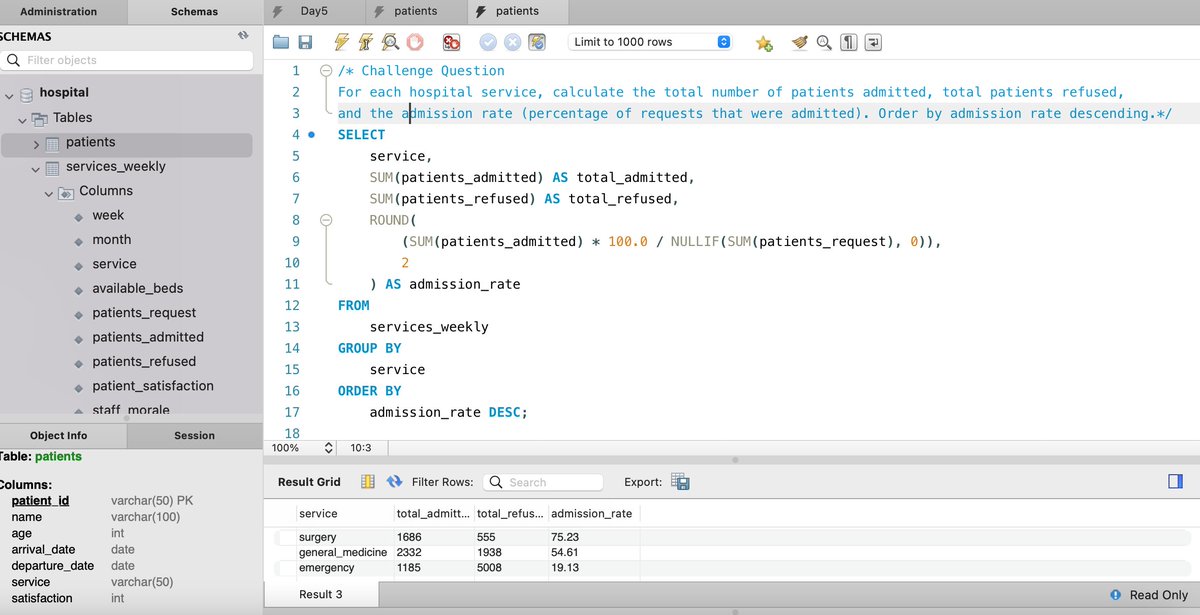
Task: Open the Day5 query tab
Action: (x=314, y=11)
